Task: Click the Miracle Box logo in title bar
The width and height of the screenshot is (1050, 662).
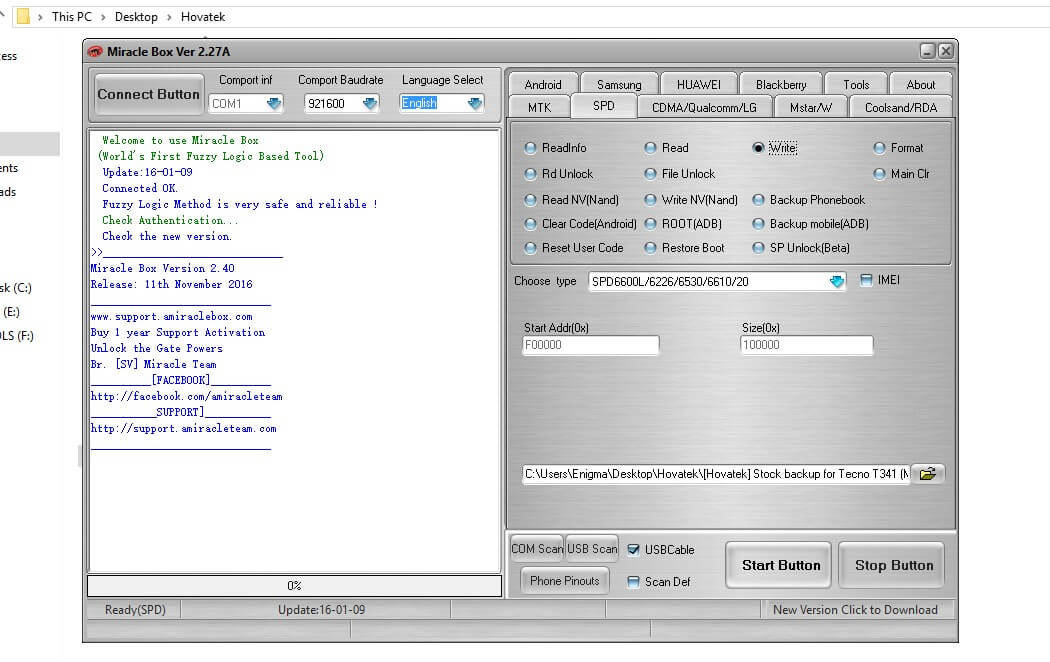Action: point(95,52)
